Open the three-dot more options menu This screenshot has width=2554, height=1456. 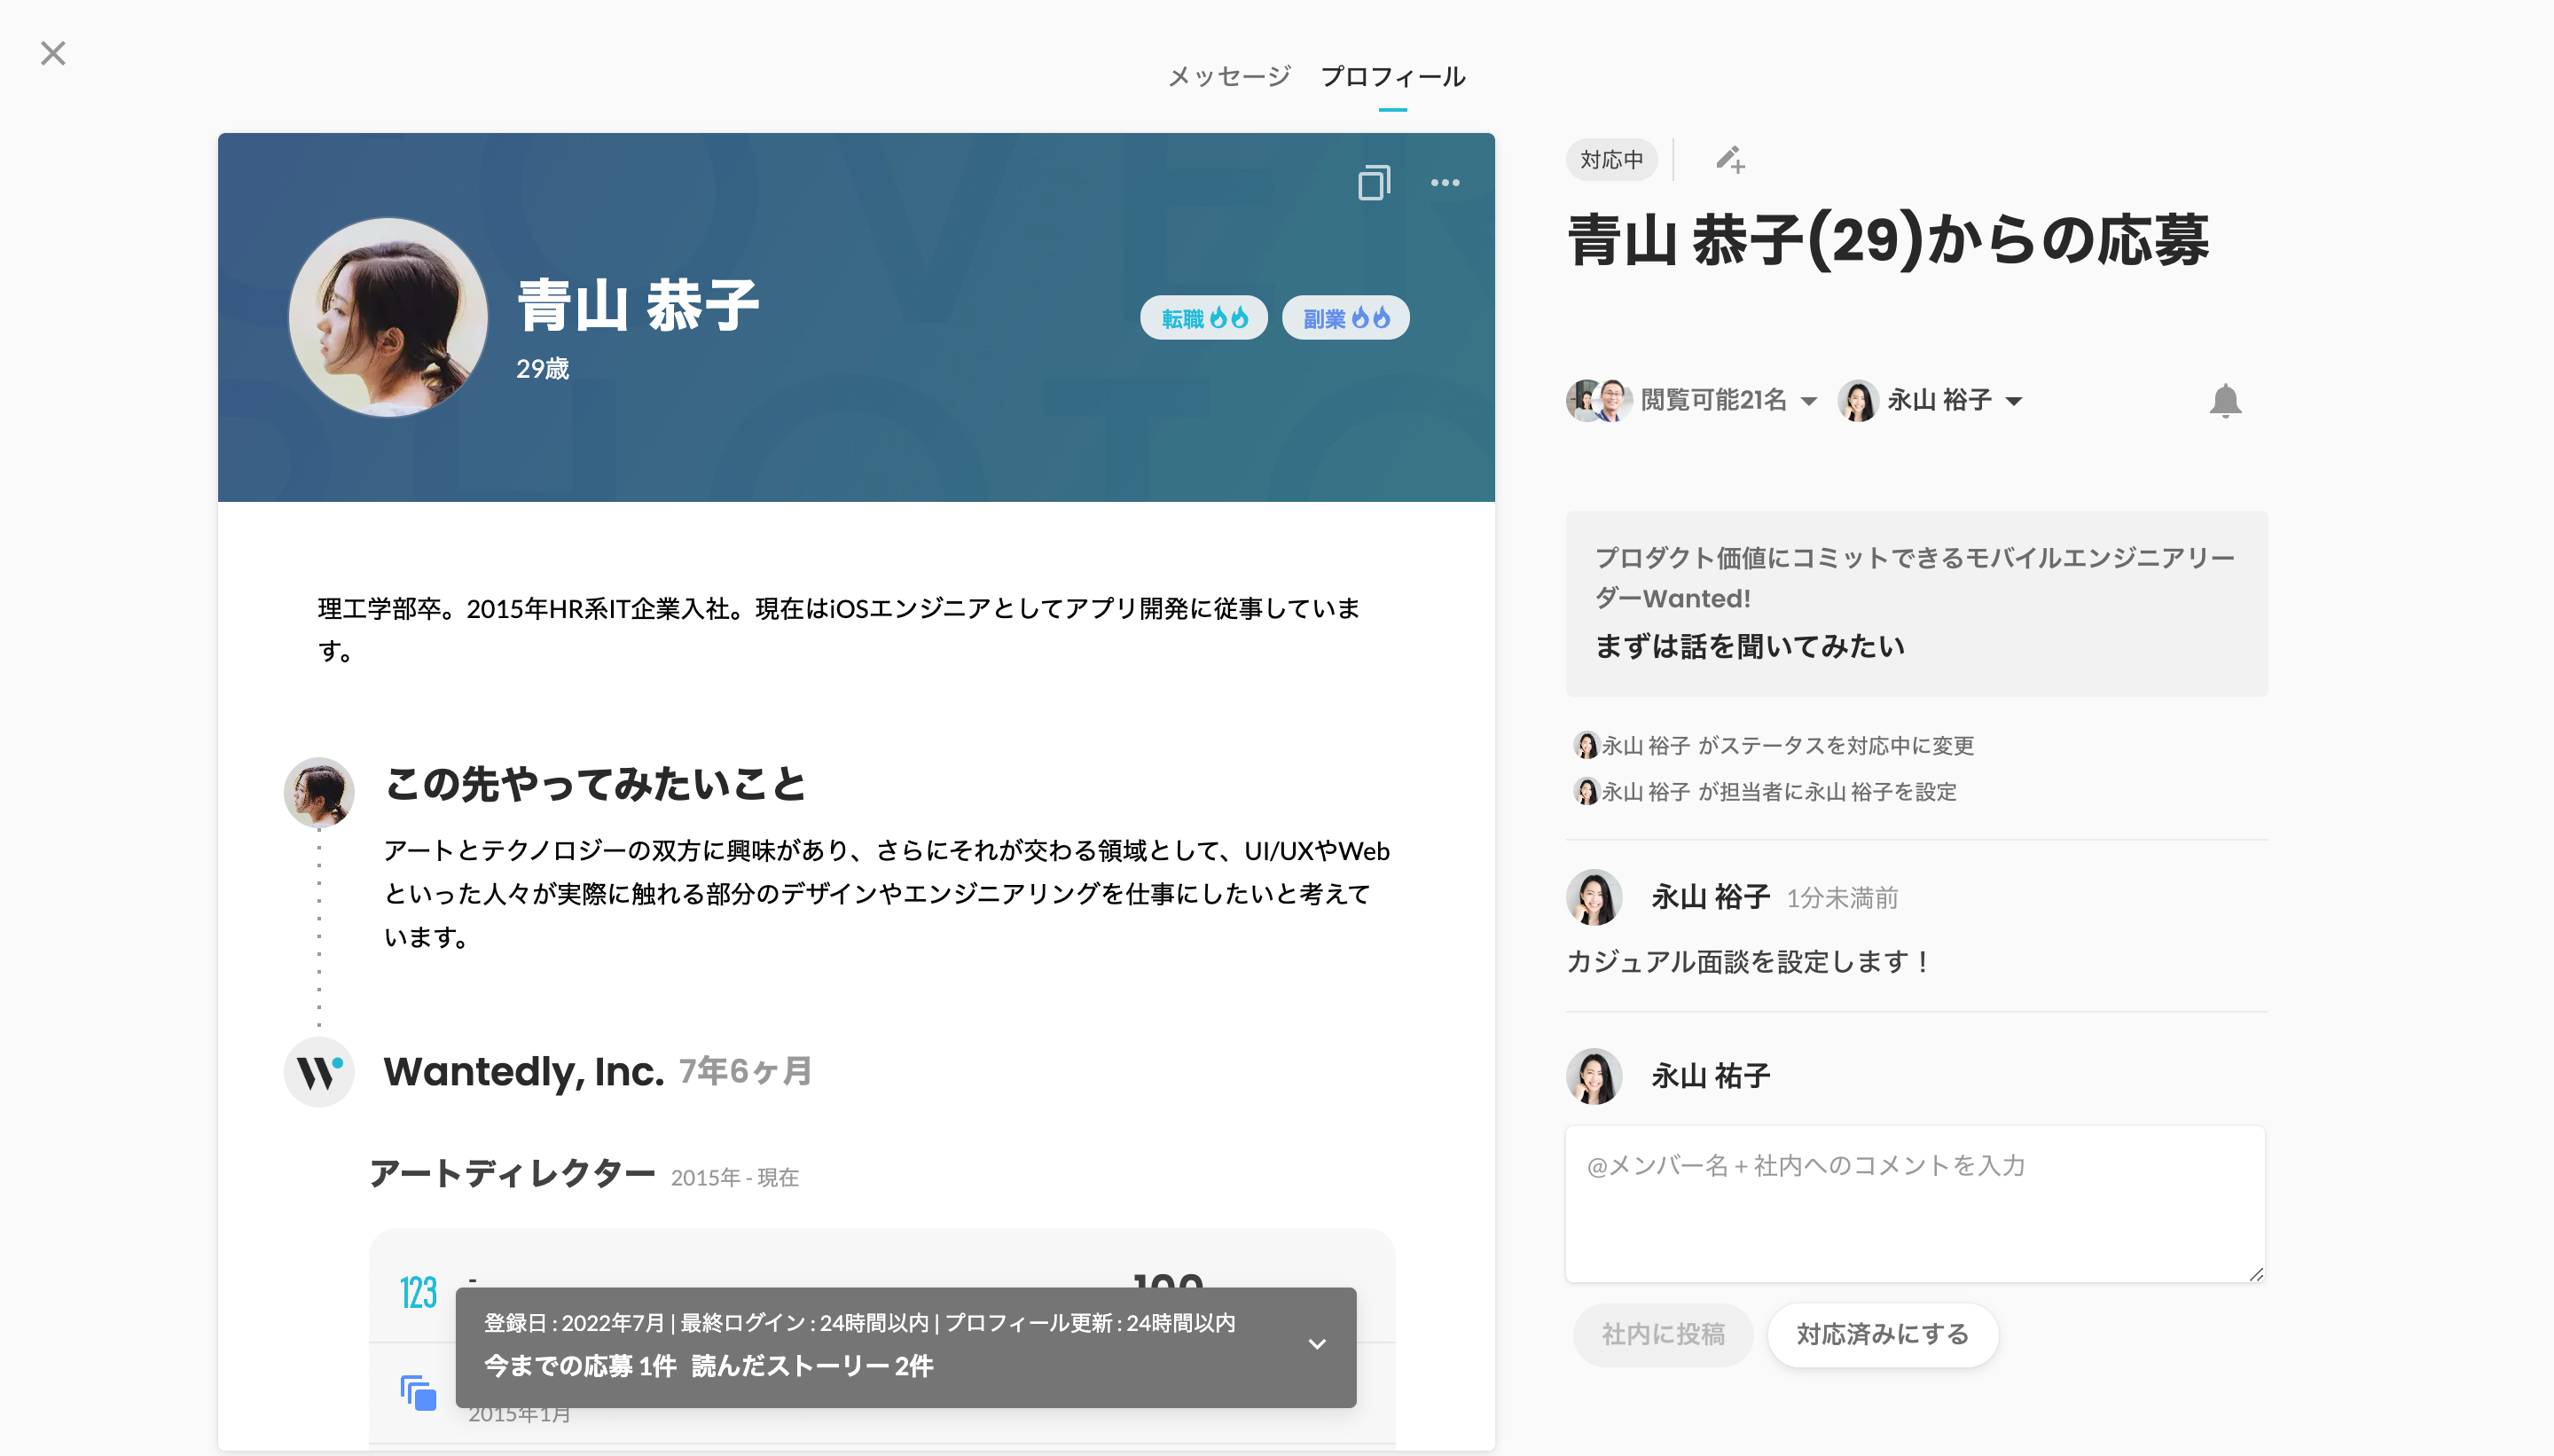pyautogui.click(x=1445, y=183)
